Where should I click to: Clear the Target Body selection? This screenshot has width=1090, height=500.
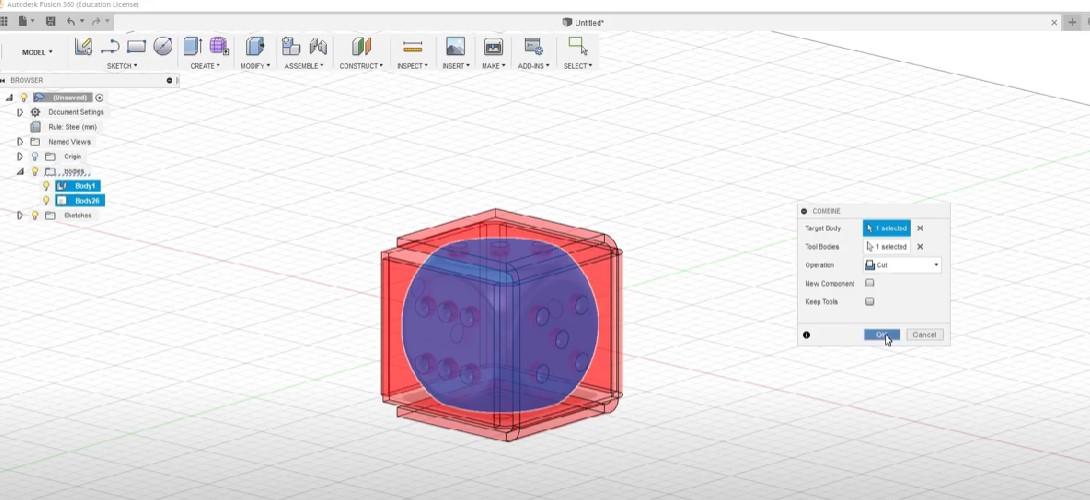coord(920,228)
